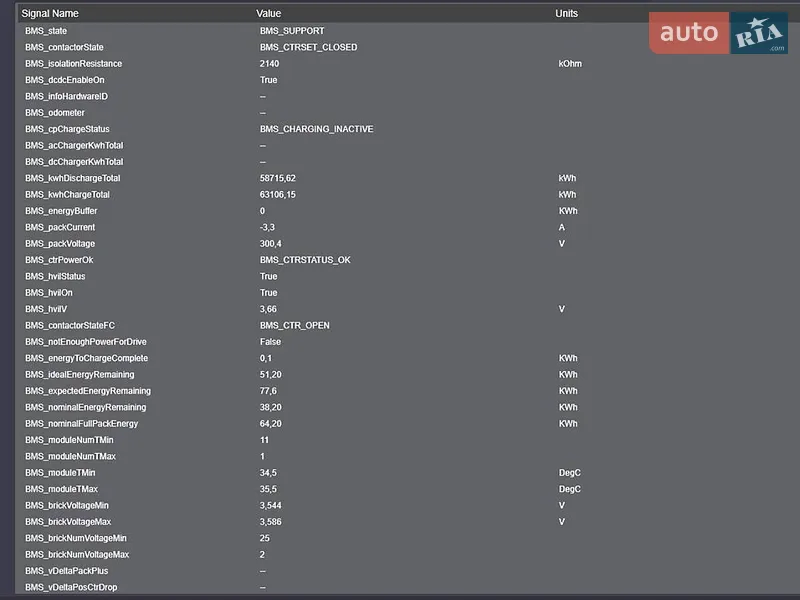Click the 63106,15 charge total value
This screenshot has width=800, height=600.
pos(278,194)
